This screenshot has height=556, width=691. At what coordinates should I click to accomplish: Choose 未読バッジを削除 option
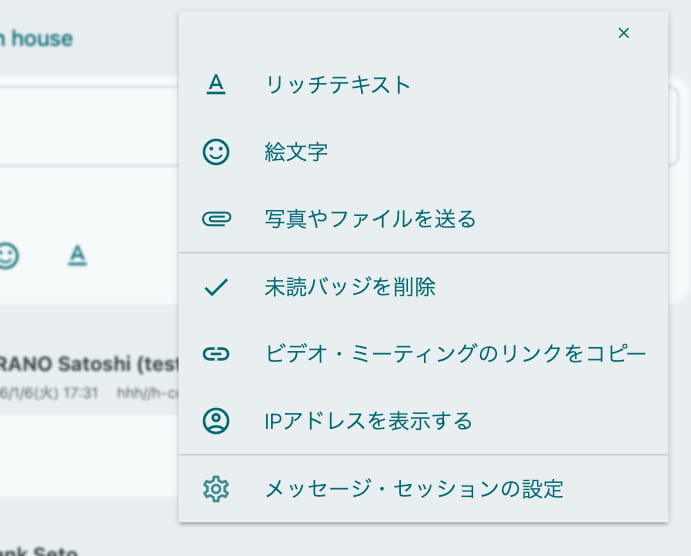pyautogui.click(x=350, y=287)
